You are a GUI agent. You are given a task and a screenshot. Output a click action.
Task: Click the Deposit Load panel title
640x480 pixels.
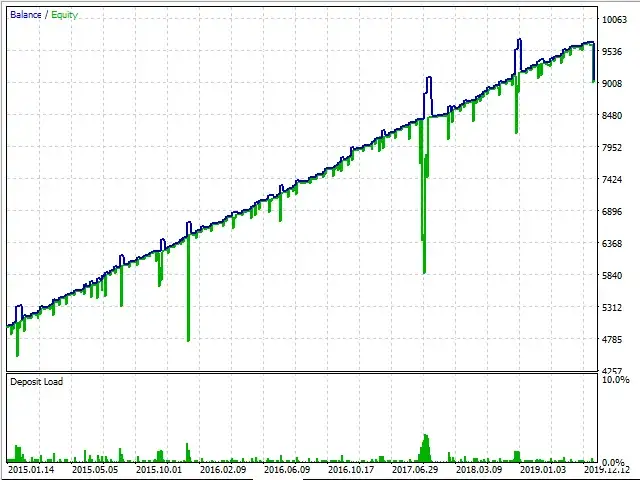[x=37, y=382]
